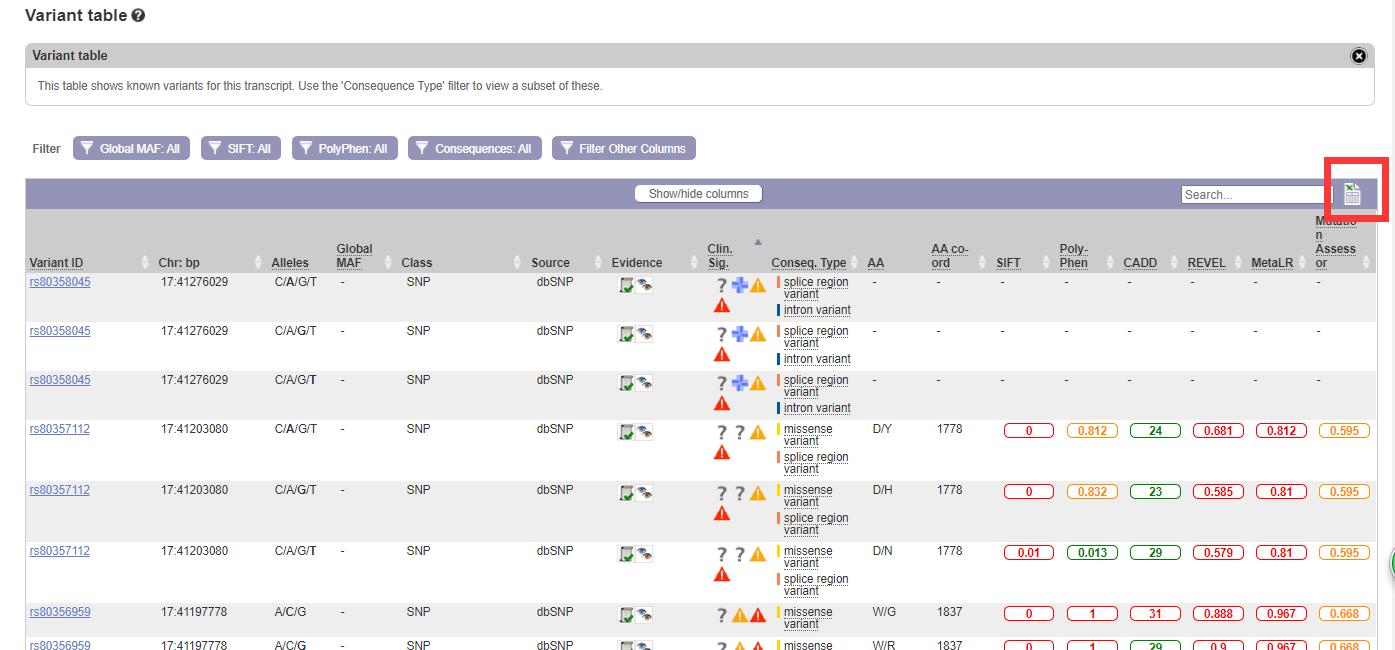
Task: Click REVEL score 0.585 in D/H row
Action: point(1218,492)
